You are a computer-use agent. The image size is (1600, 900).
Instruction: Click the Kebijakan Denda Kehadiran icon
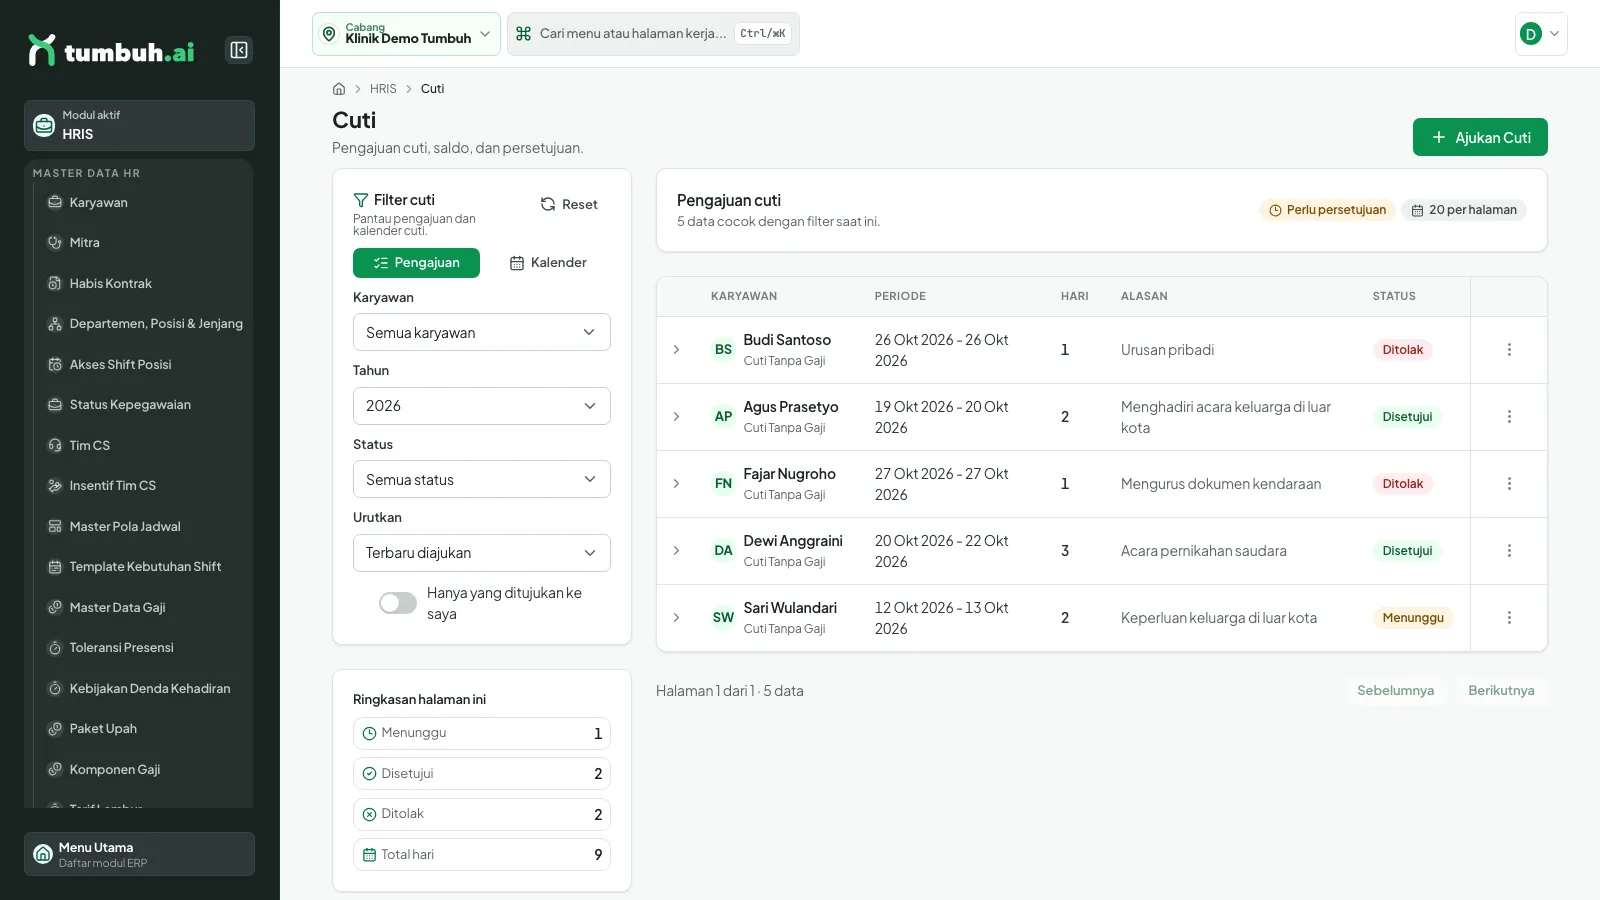click(x=55, y=688)
